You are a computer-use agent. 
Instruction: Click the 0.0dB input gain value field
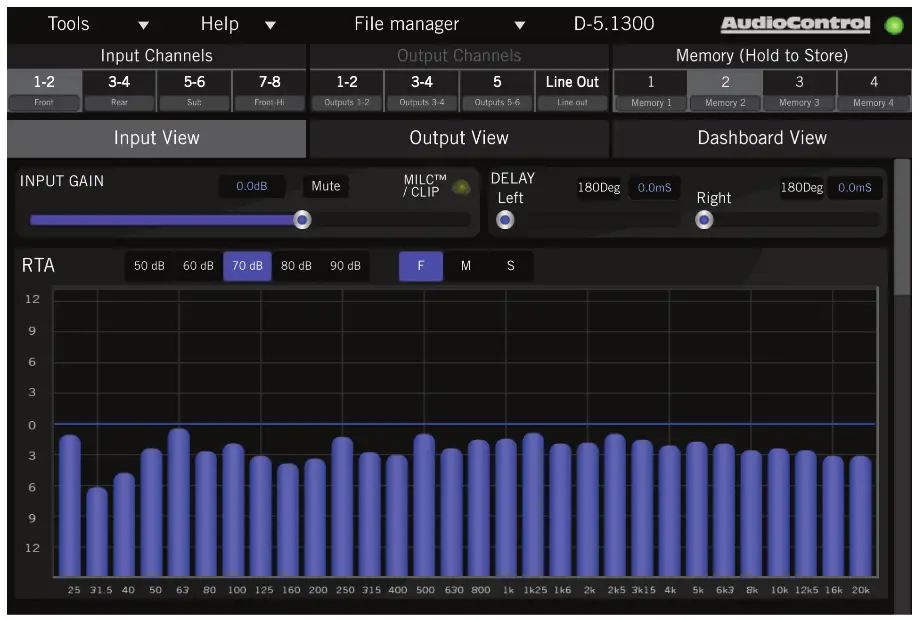[x=251, y=186]
